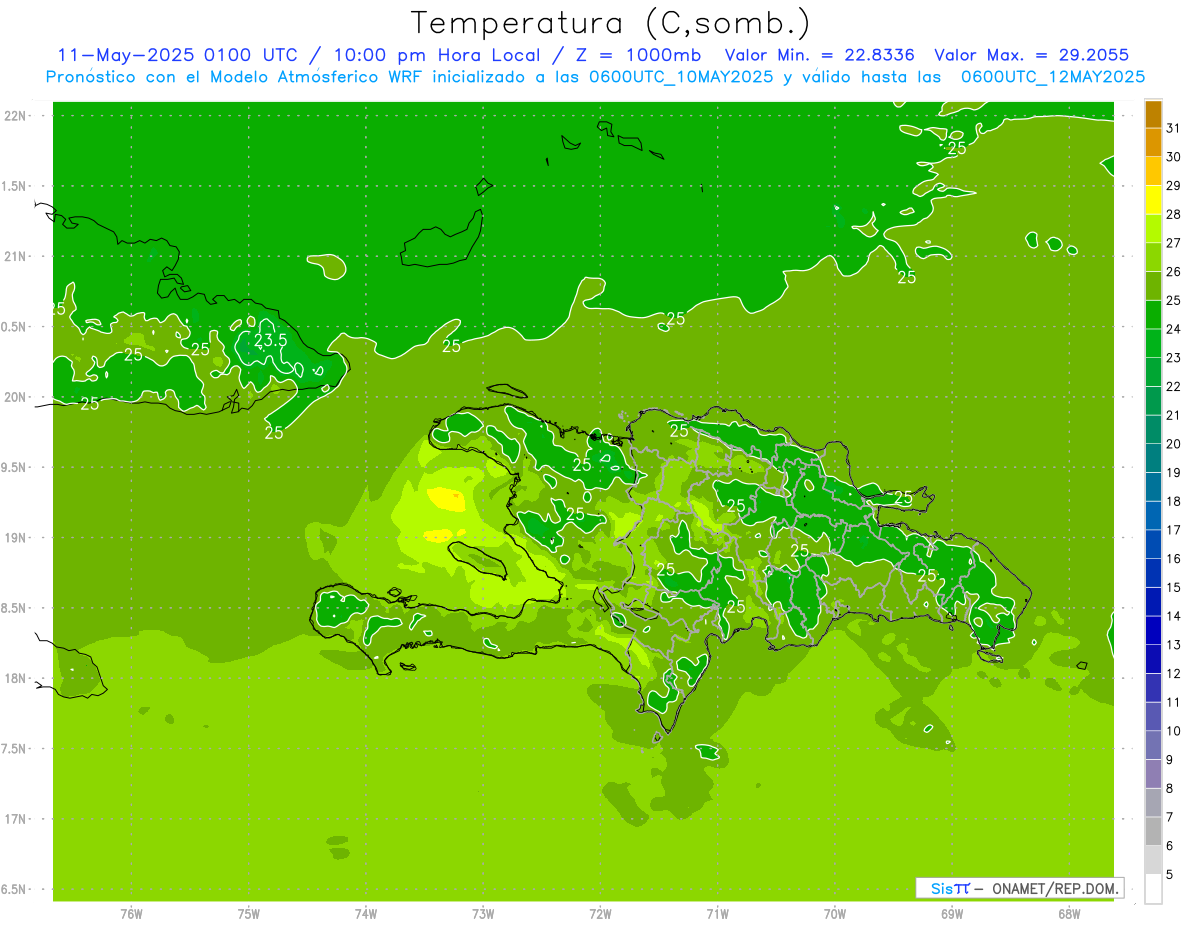The height and width of the screenshot is (927, 1200).
Task: Click the 72W longitude axis label
Action: [x=600, y=914]
